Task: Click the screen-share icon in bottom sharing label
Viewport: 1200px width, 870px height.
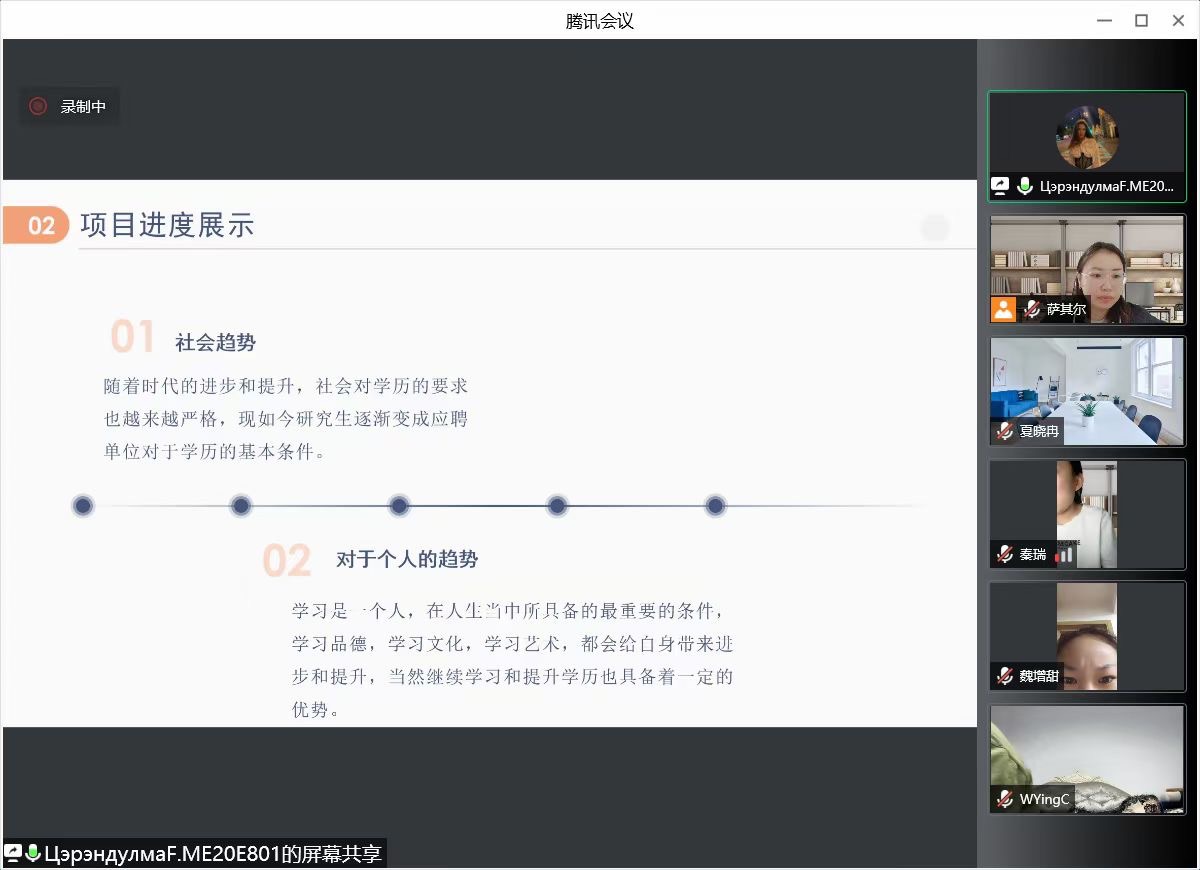Action: pyautogui.click(x=13, y=853)
